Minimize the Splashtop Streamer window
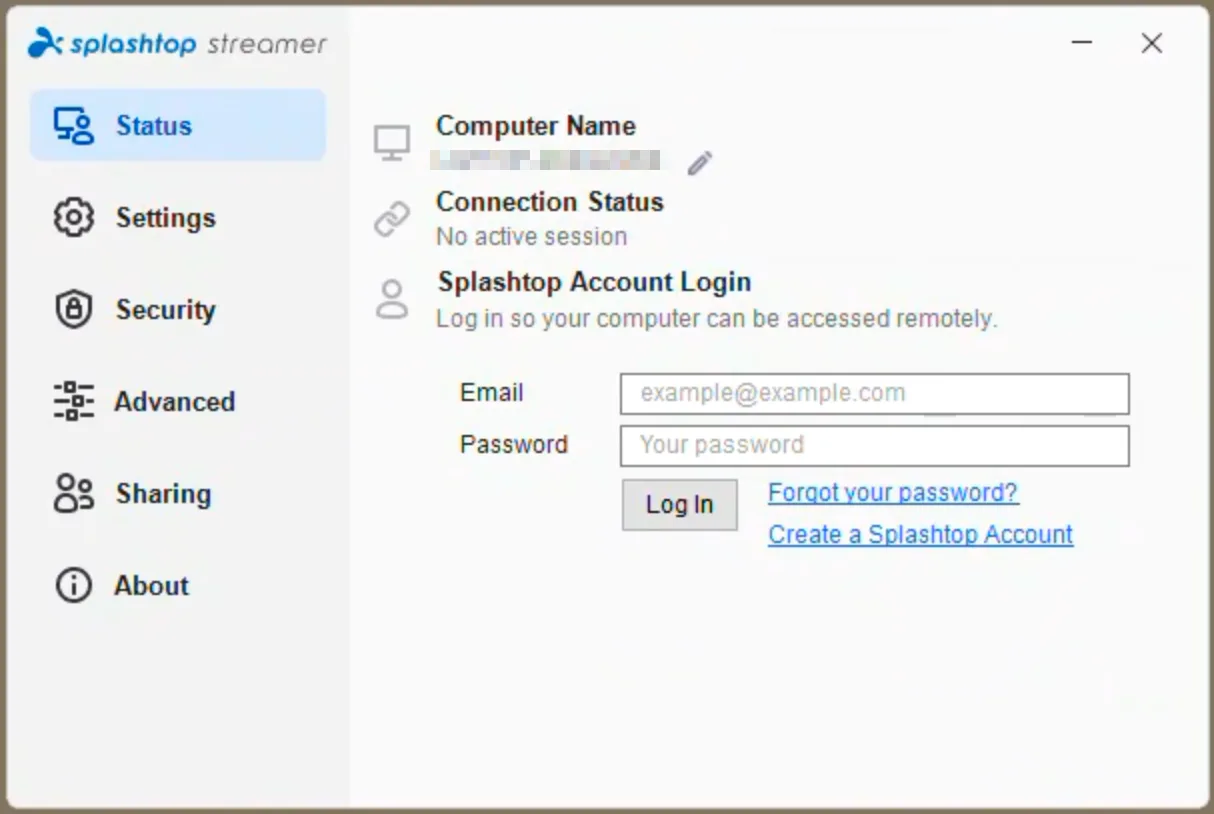 click(x=1081, y=43)
